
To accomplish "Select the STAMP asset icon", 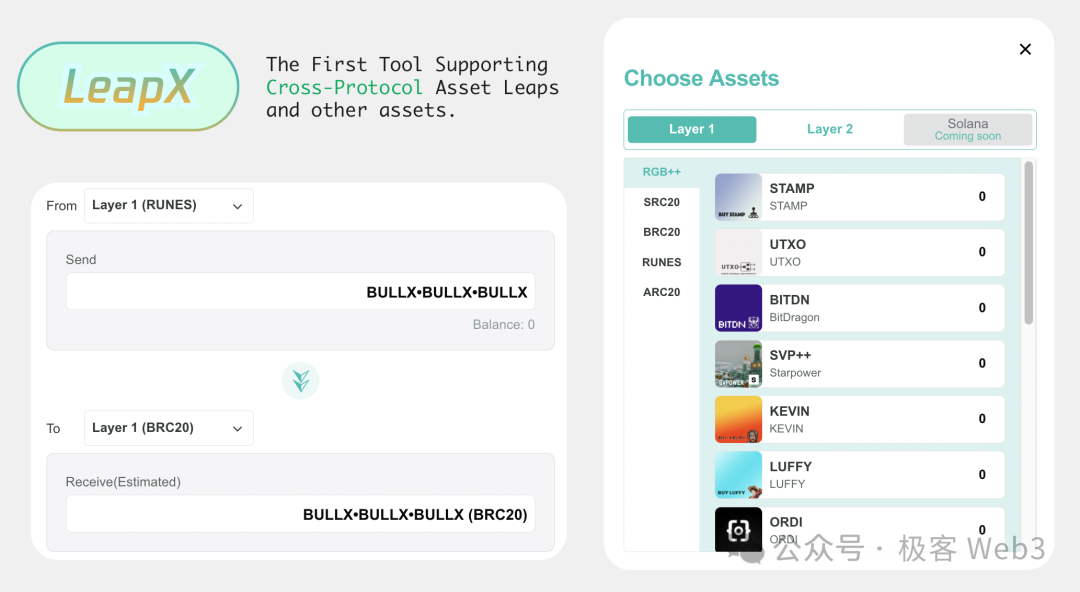I will tap(738, 196).
